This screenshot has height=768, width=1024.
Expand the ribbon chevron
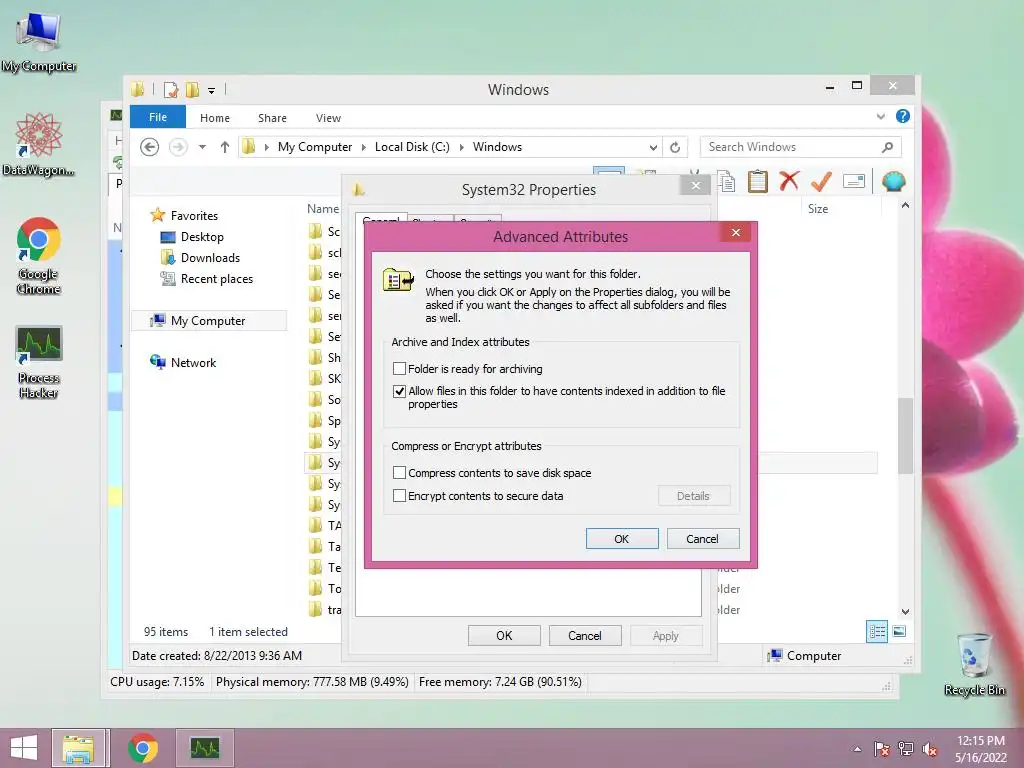[880, 116]
